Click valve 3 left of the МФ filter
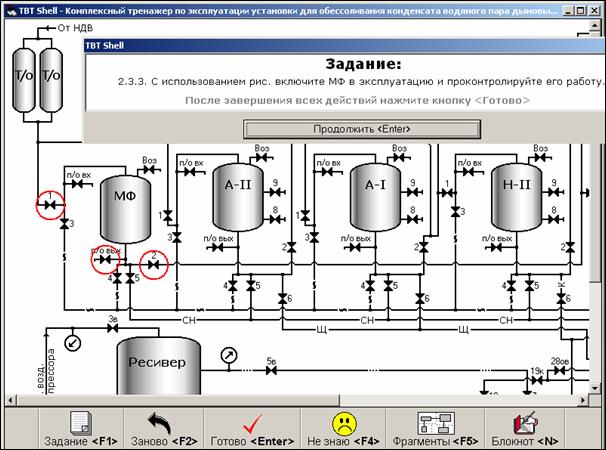Screen dimensions: 606x450 [x=64, y=224]
